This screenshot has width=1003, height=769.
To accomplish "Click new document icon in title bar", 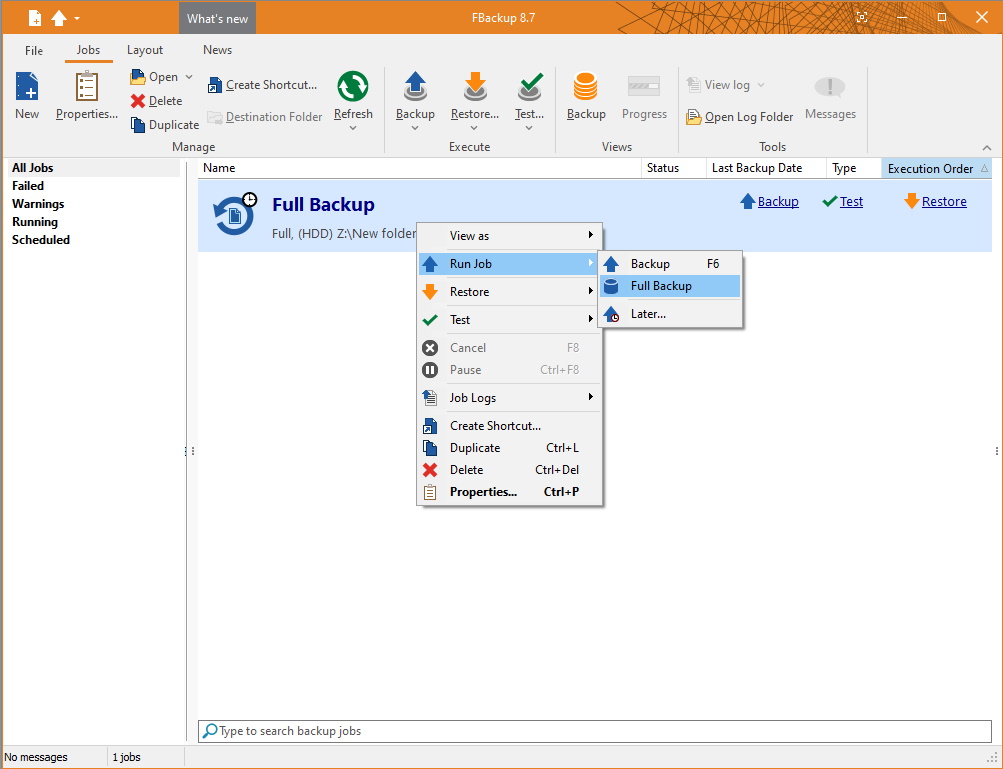I will [35, 18].
